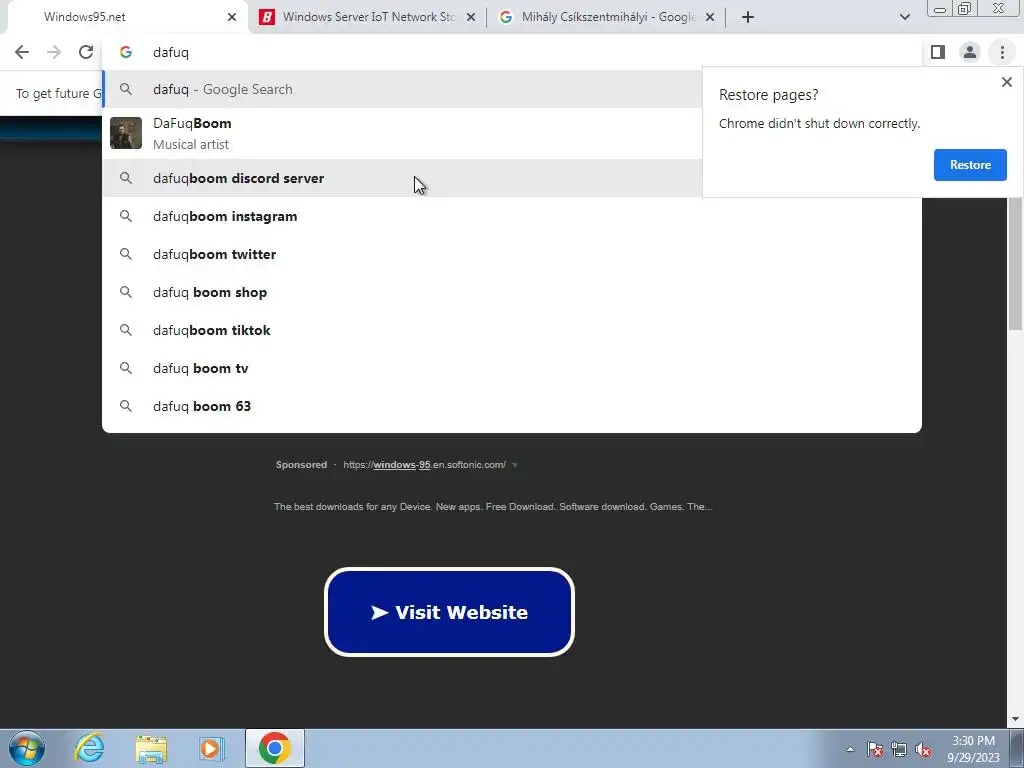This screenshot has height=768, width=1024.
Task: Choose 'dafuqboom twitter' suggestion
Action: click(512, 254)
